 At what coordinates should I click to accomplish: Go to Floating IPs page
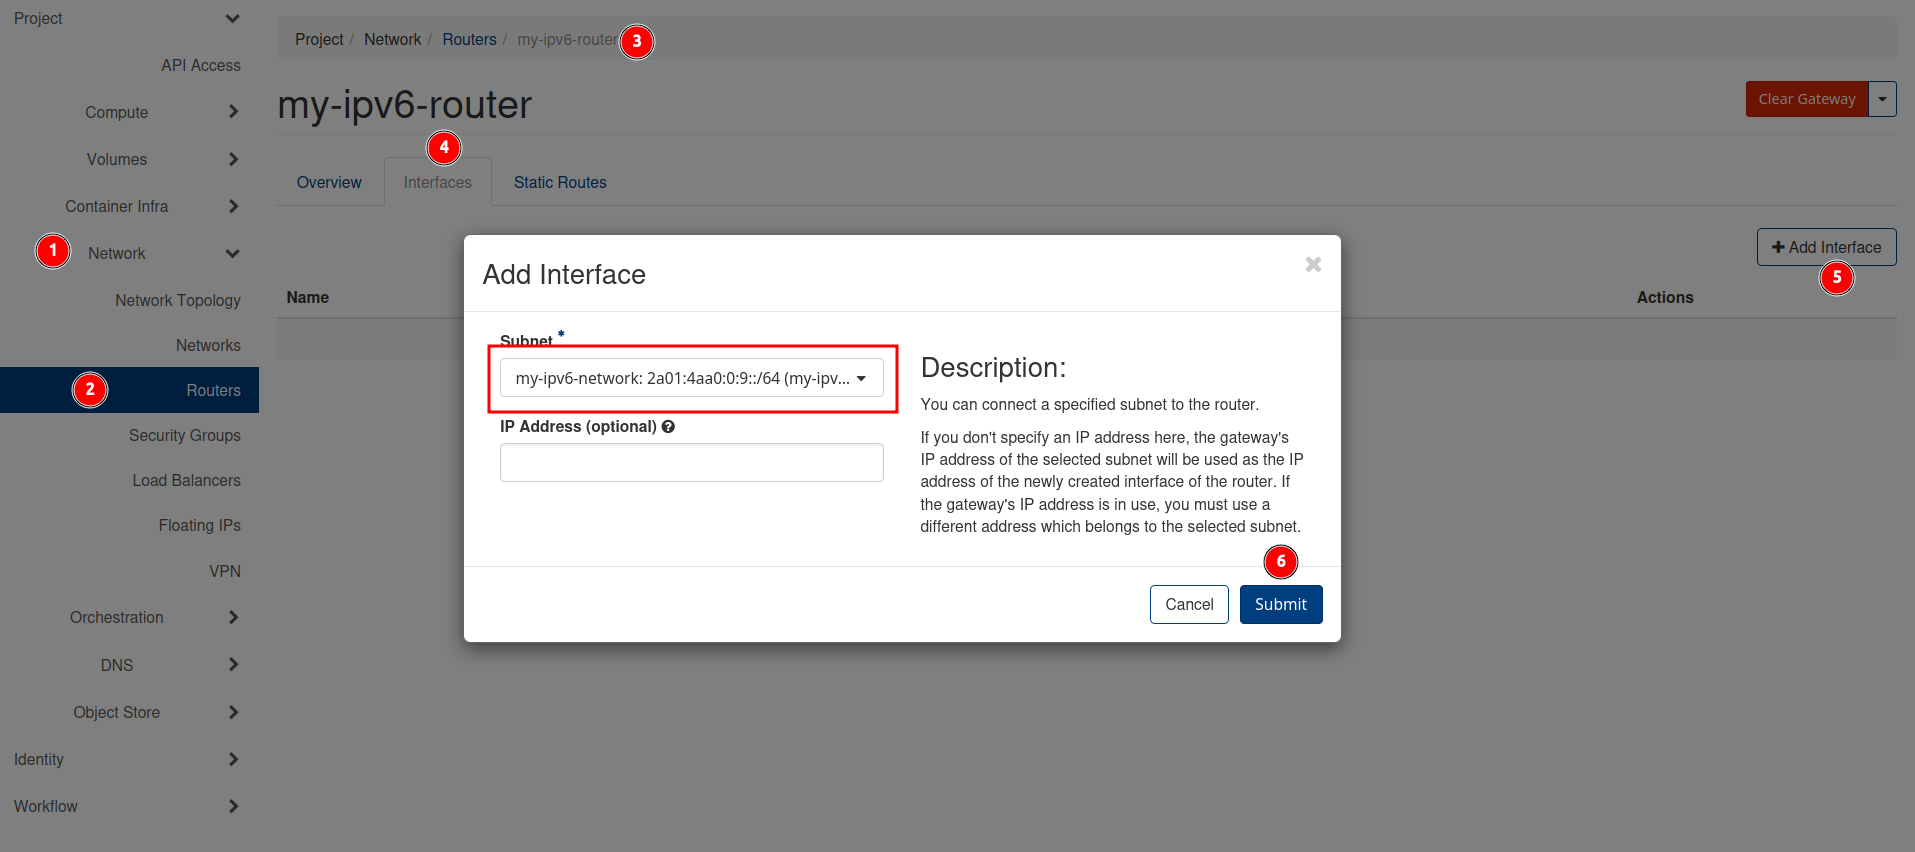point(199,525)
